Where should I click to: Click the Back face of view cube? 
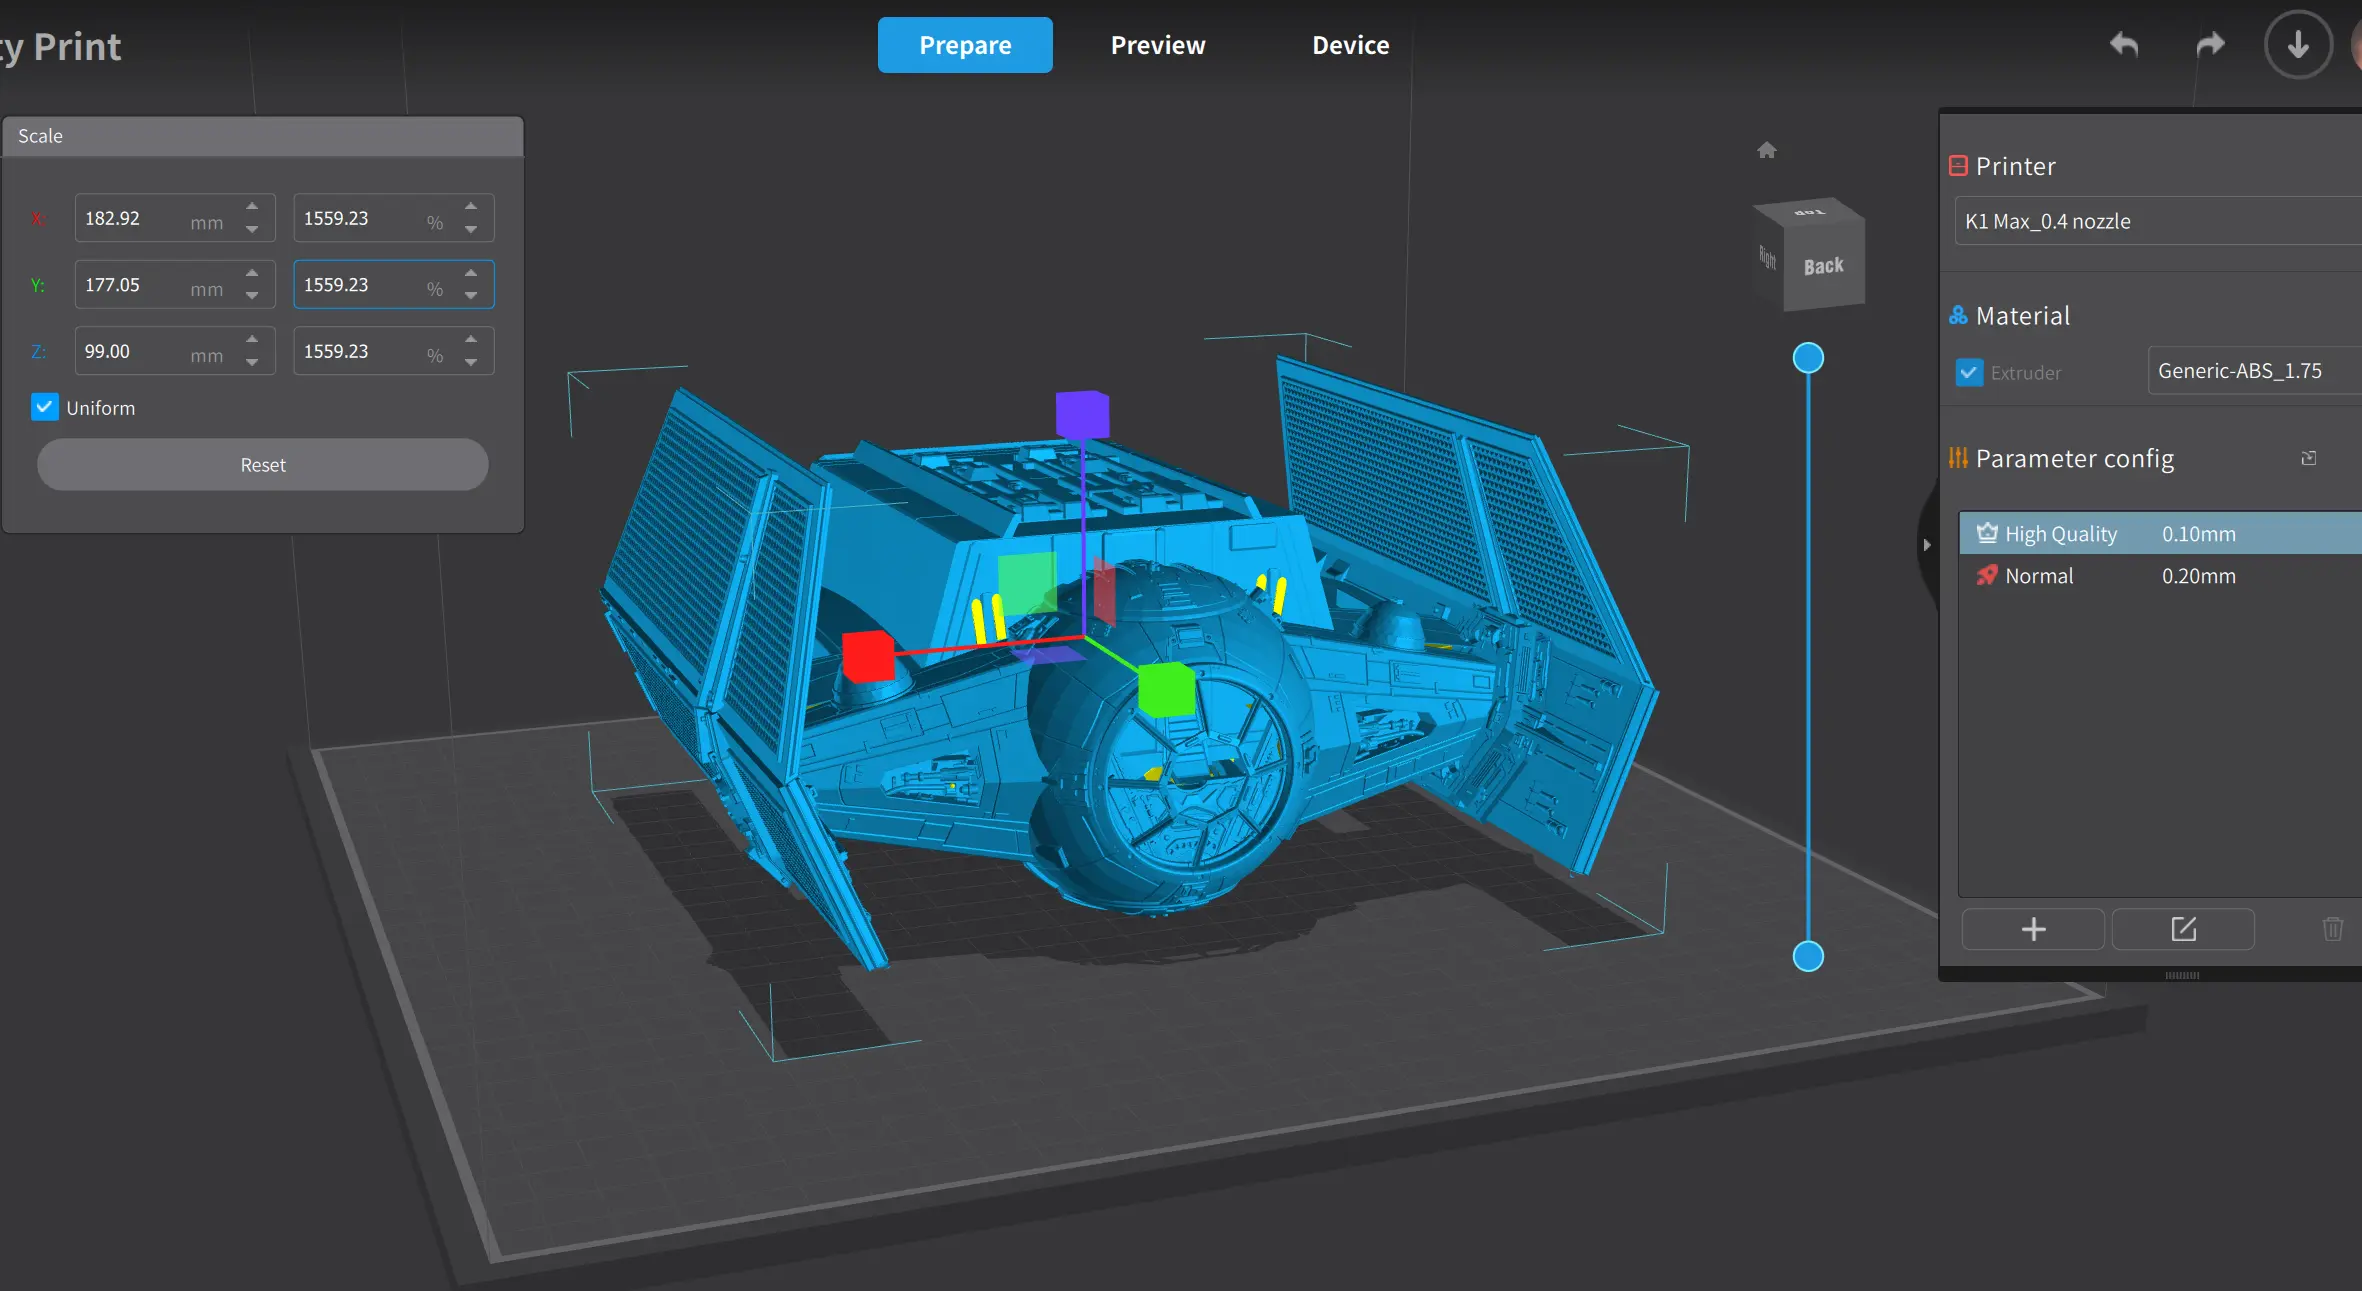pos(1823,266)
